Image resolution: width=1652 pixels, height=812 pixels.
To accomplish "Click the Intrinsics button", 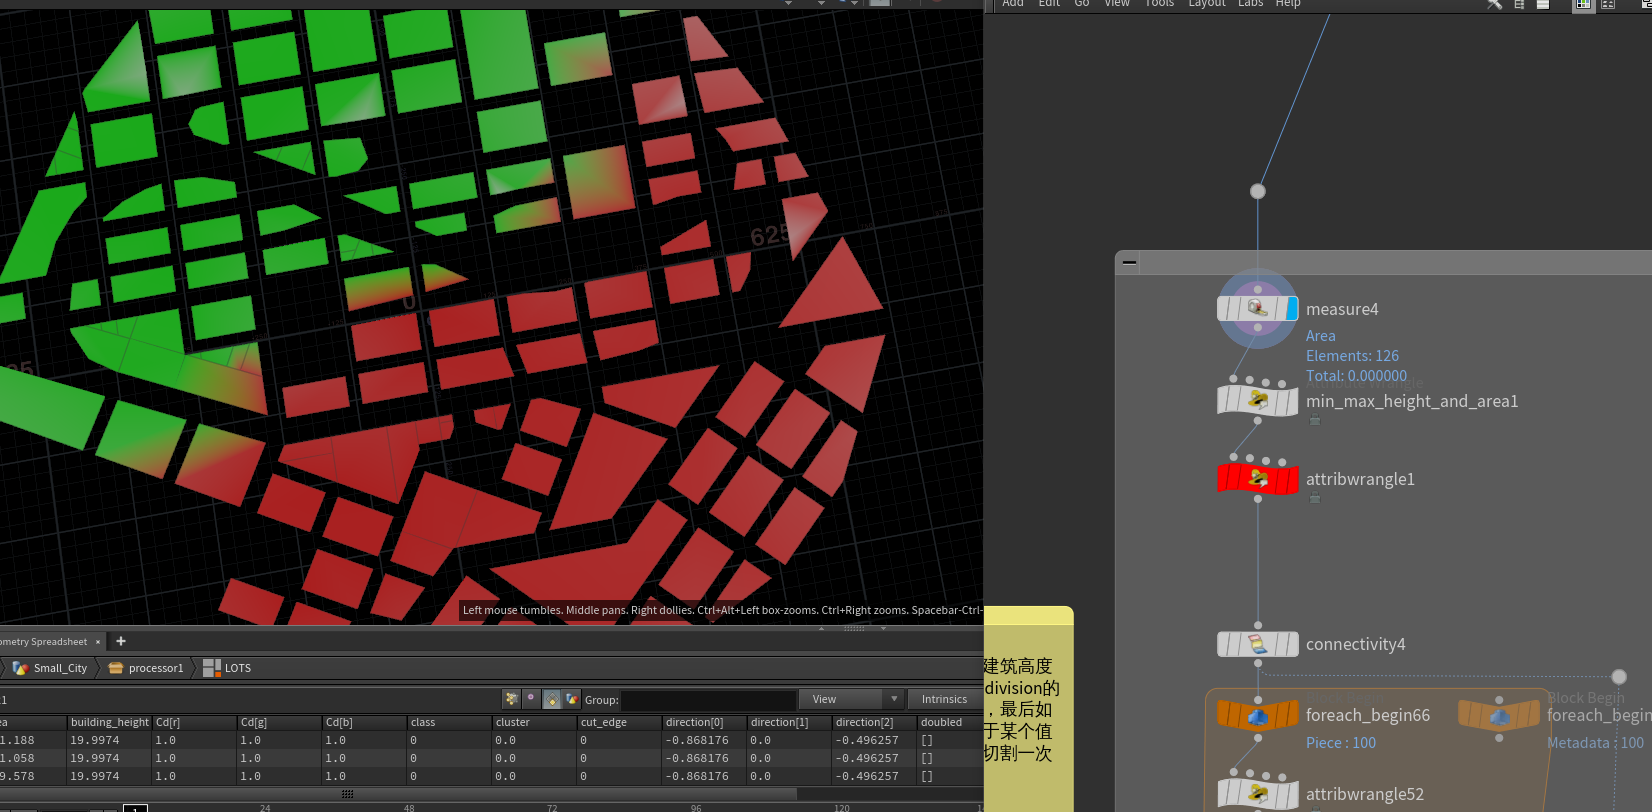I will 944,699.
